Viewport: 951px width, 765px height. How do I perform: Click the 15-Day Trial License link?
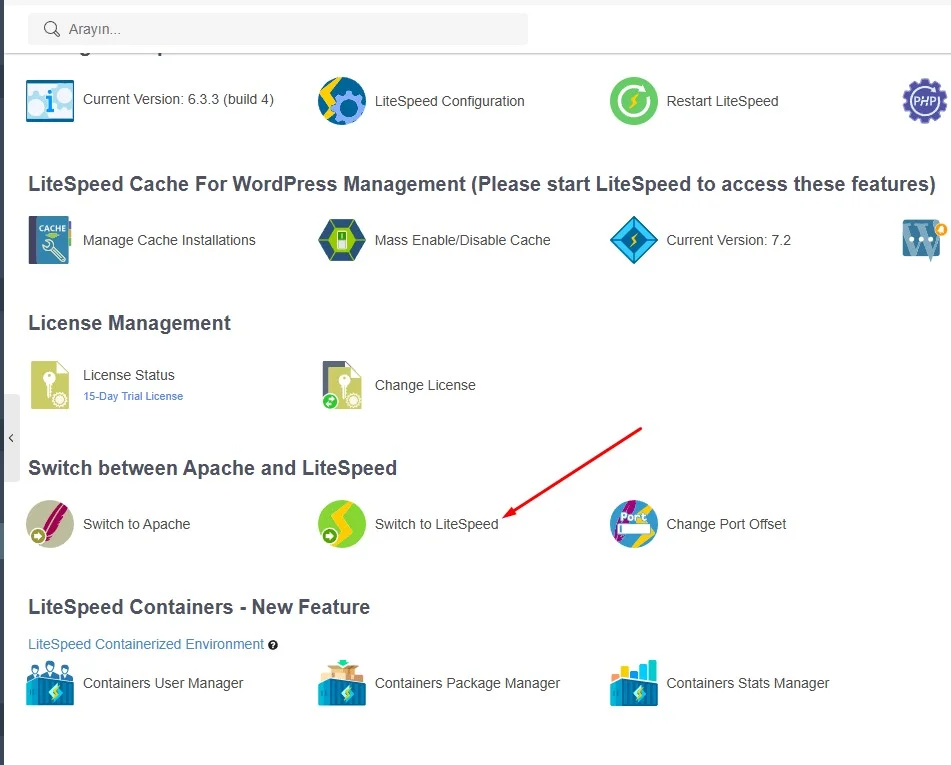pos(133,396)
